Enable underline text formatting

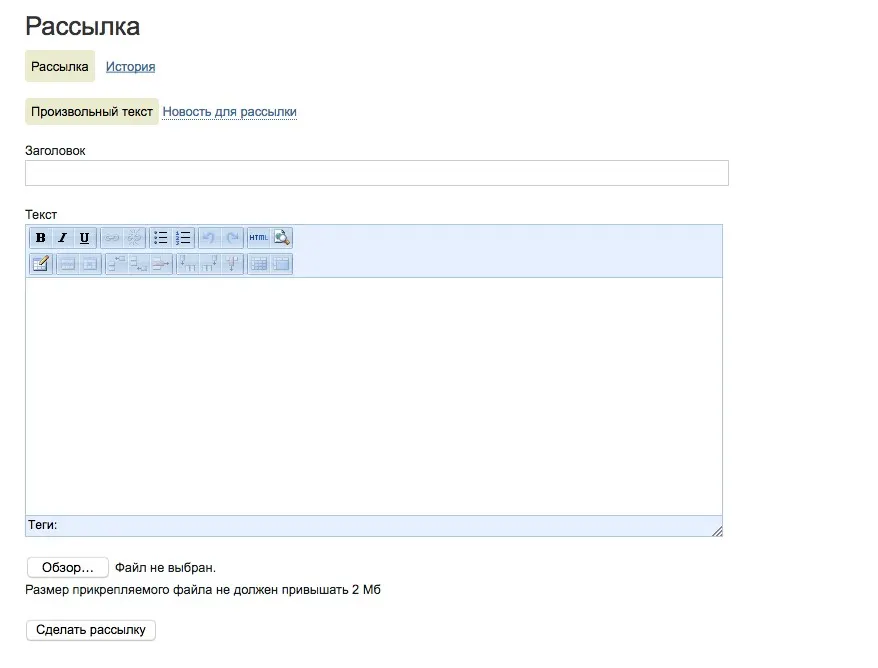pos(84,238)
